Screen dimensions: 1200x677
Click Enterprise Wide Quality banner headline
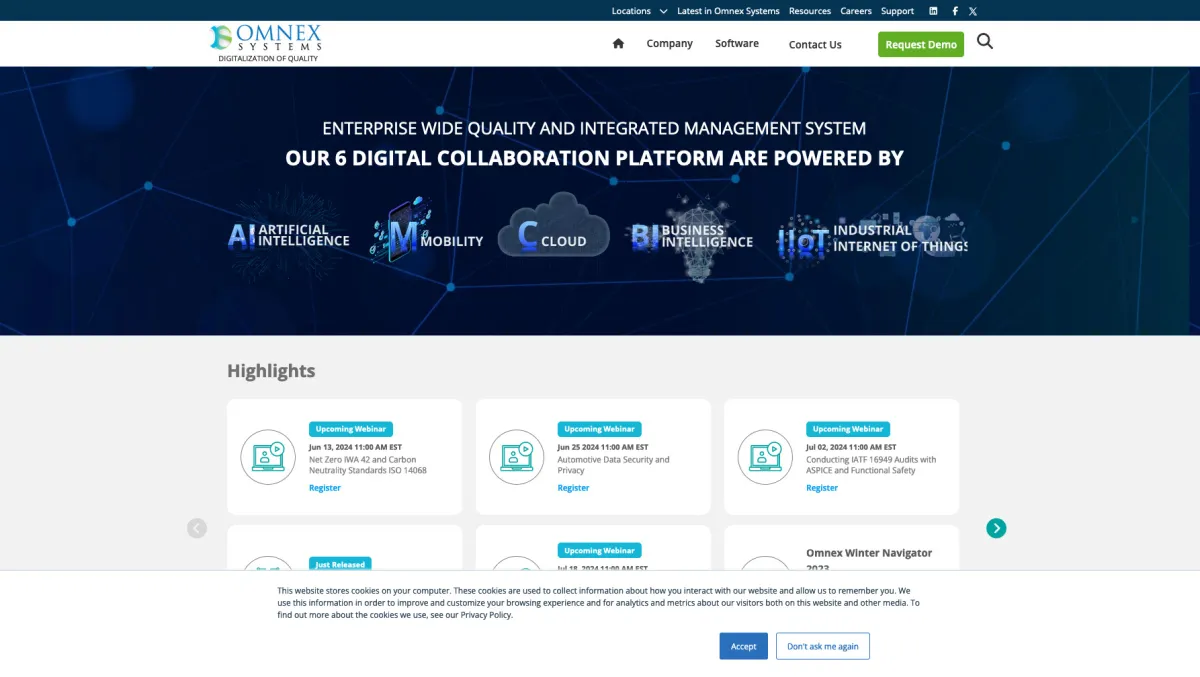tap(594, 128)
